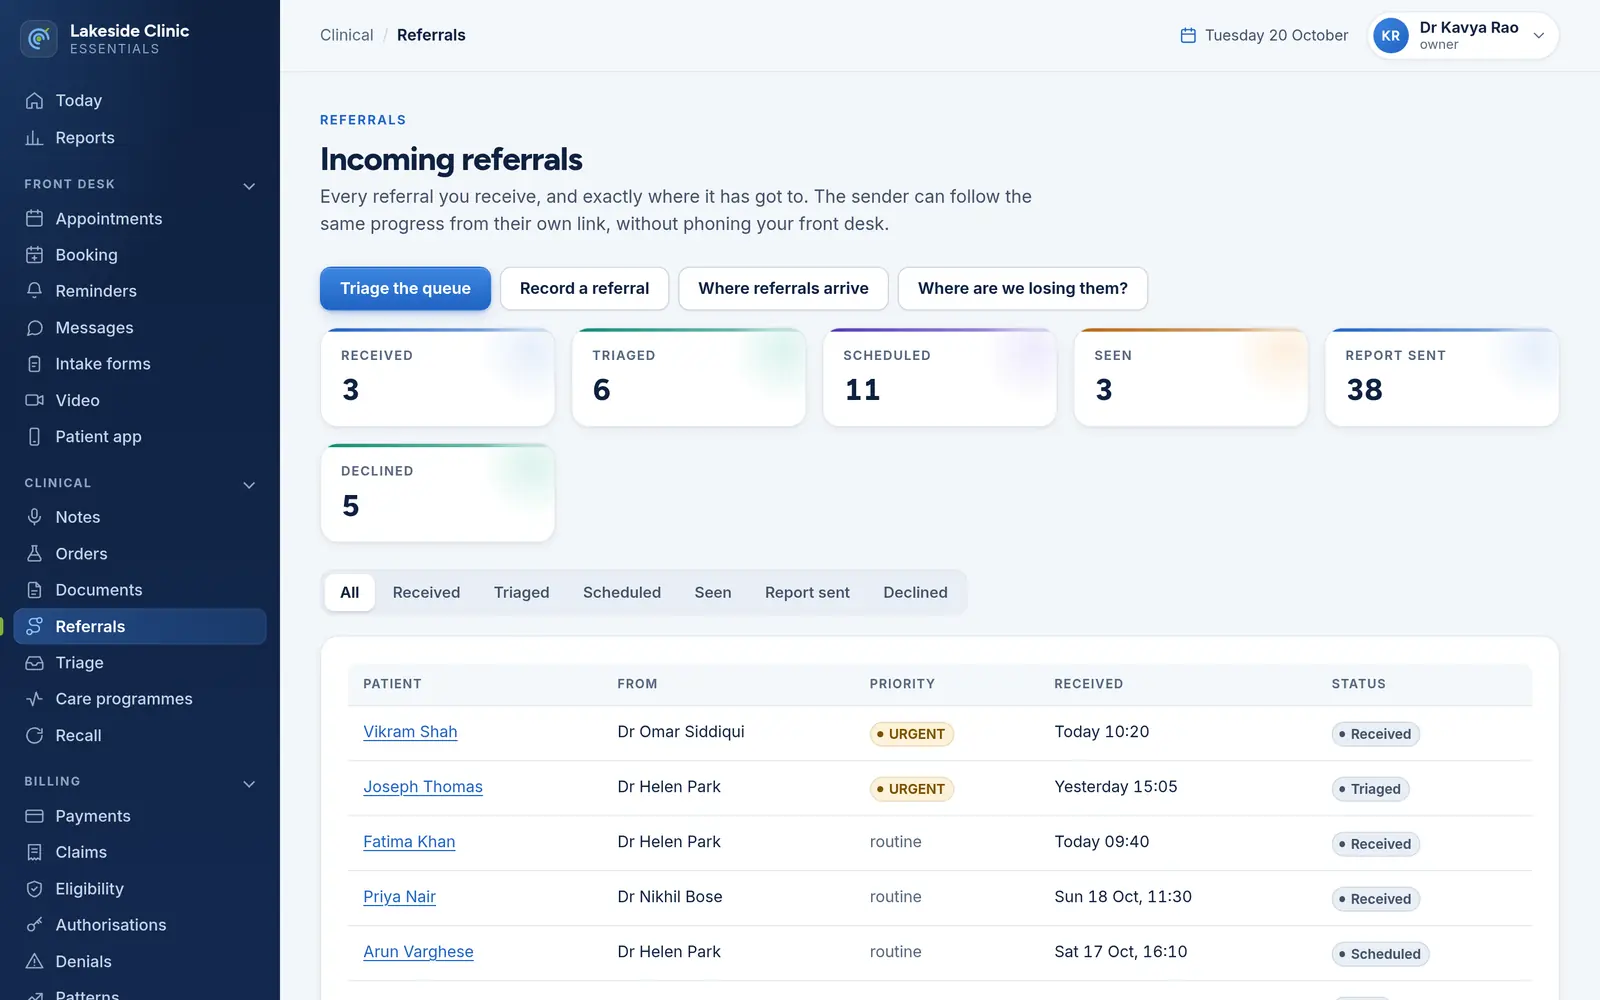
Task: Click the Care programmes pulse icon
Action: (34, 699)
